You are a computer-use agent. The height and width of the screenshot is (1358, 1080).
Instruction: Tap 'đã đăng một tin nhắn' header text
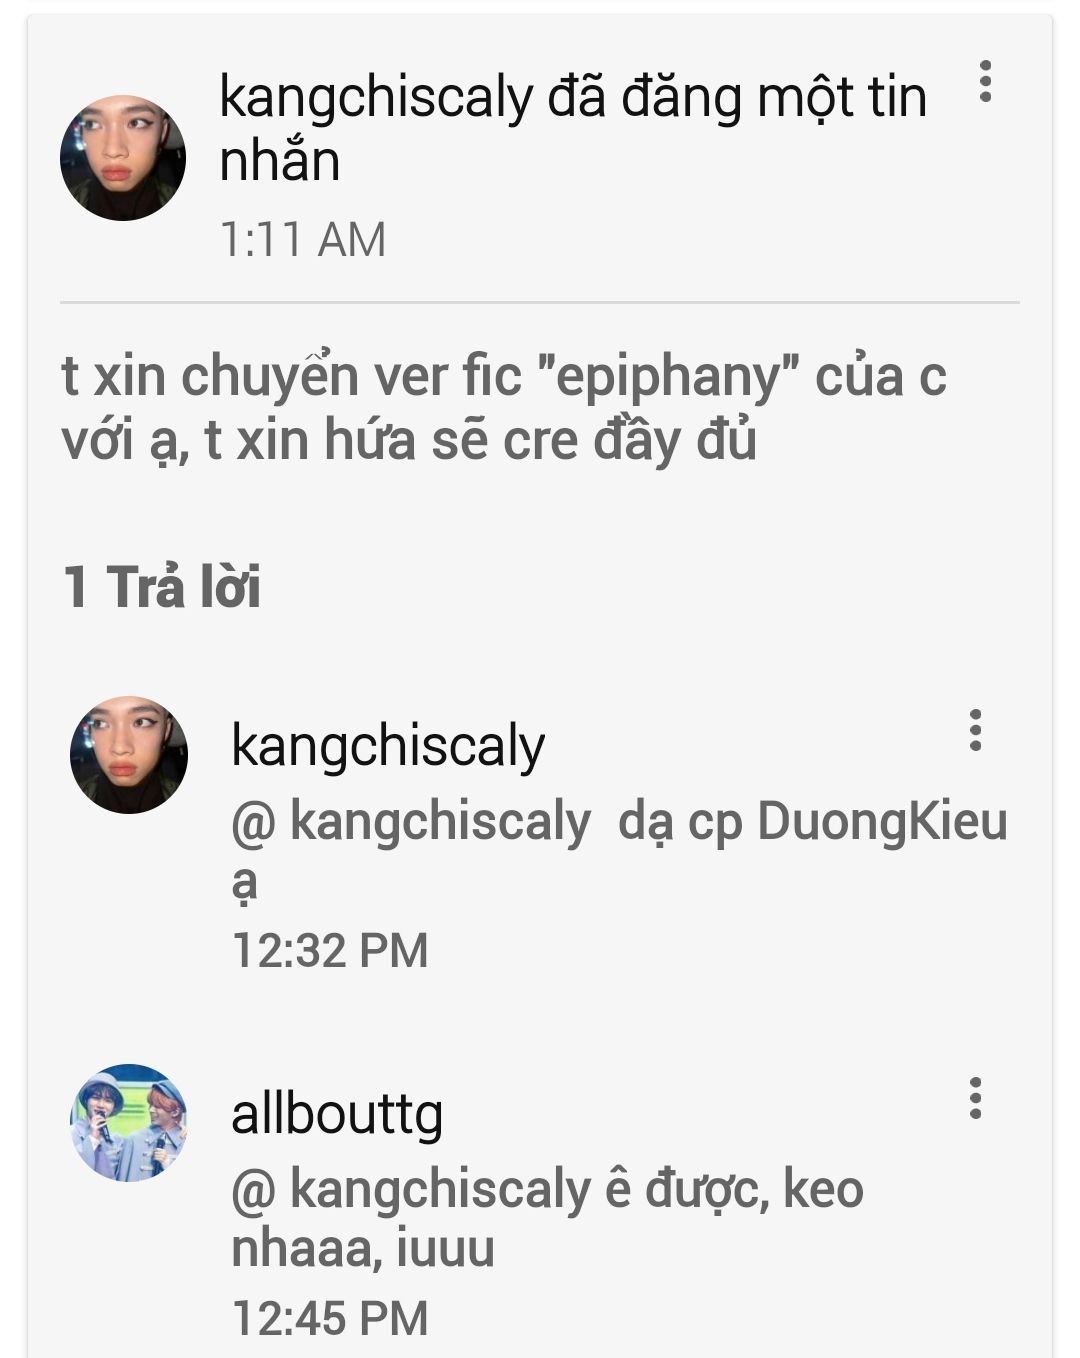point(573,128)
